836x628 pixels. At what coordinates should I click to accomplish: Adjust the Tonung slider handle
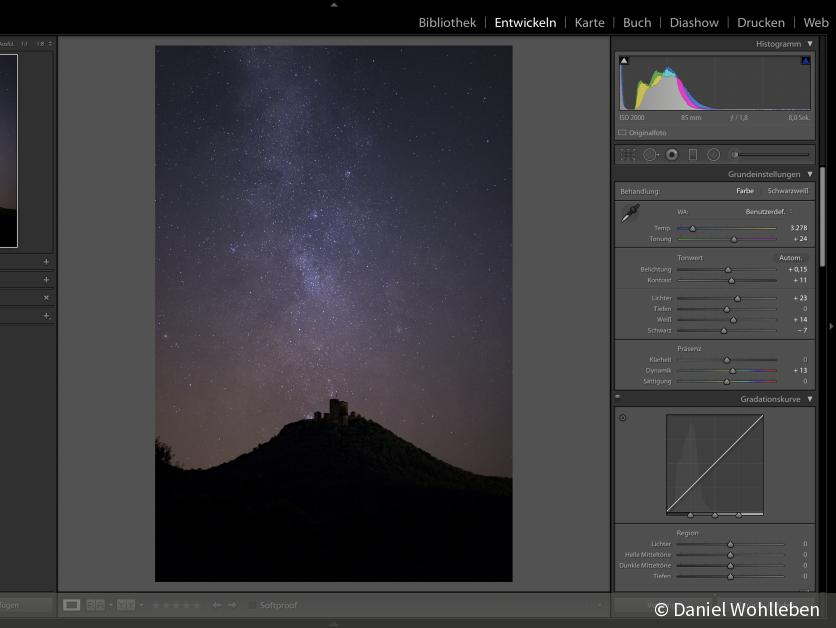click(x=734, y=239)
